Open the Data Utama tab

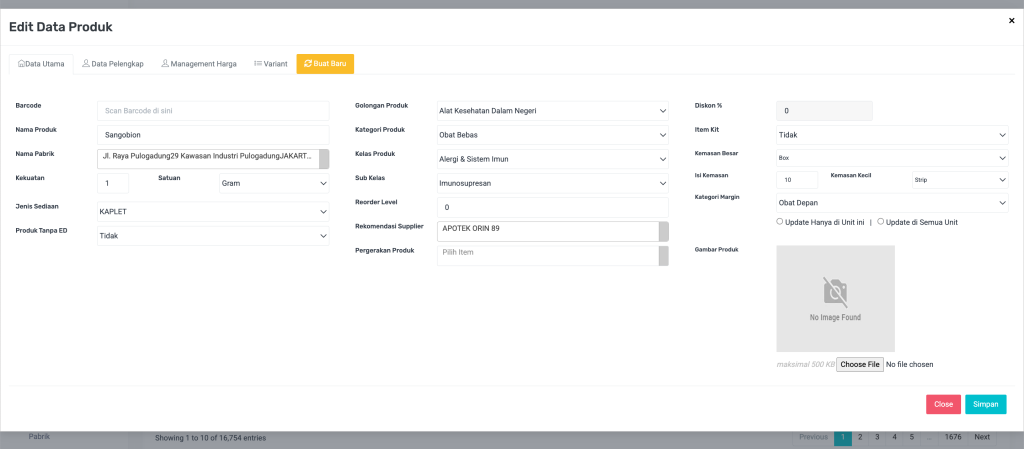coord(41,64)
